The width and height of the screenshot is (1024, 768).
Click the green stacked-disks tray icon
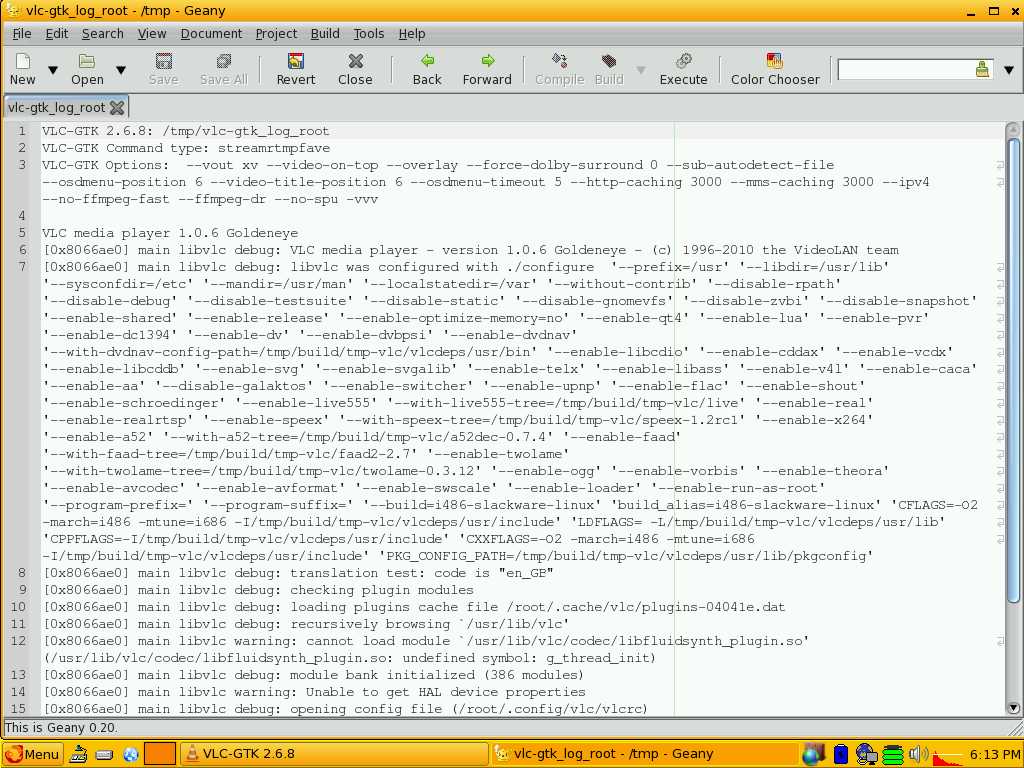click(893, 754)
